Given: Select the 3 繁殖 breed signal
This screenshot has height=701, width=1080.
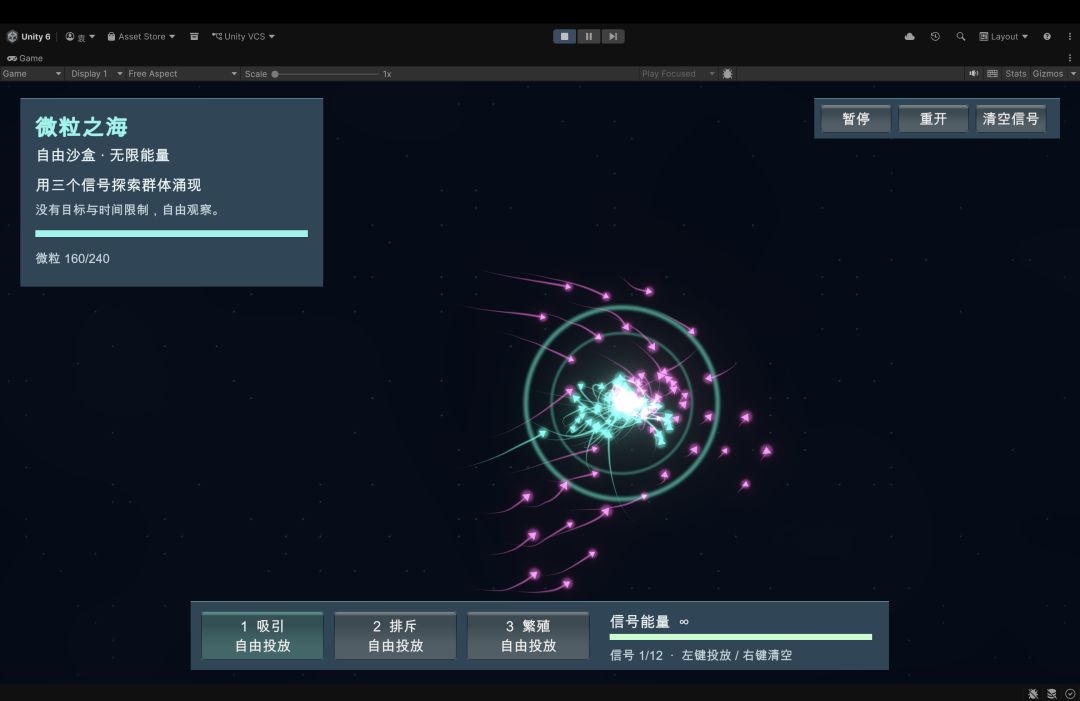Looking at the screenshot, I should 528,636.
